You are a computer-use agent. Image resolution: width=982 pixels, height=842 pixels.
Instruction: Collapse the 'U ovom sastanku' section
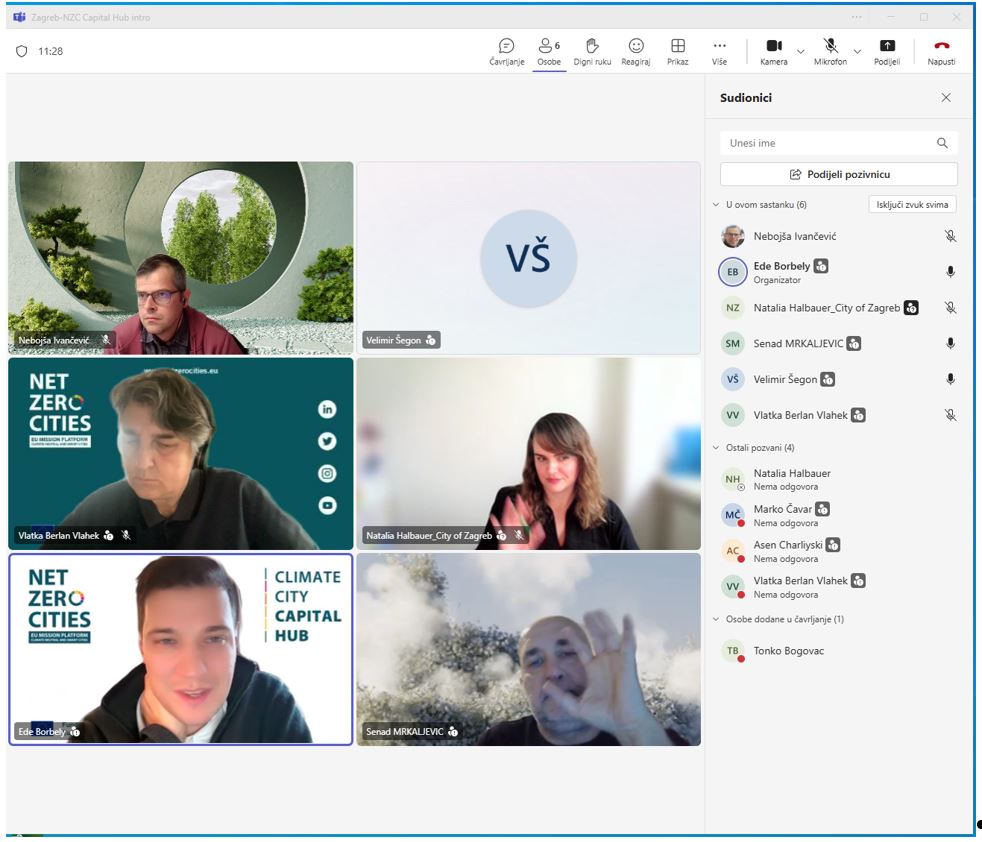click(x=716, y=205)
